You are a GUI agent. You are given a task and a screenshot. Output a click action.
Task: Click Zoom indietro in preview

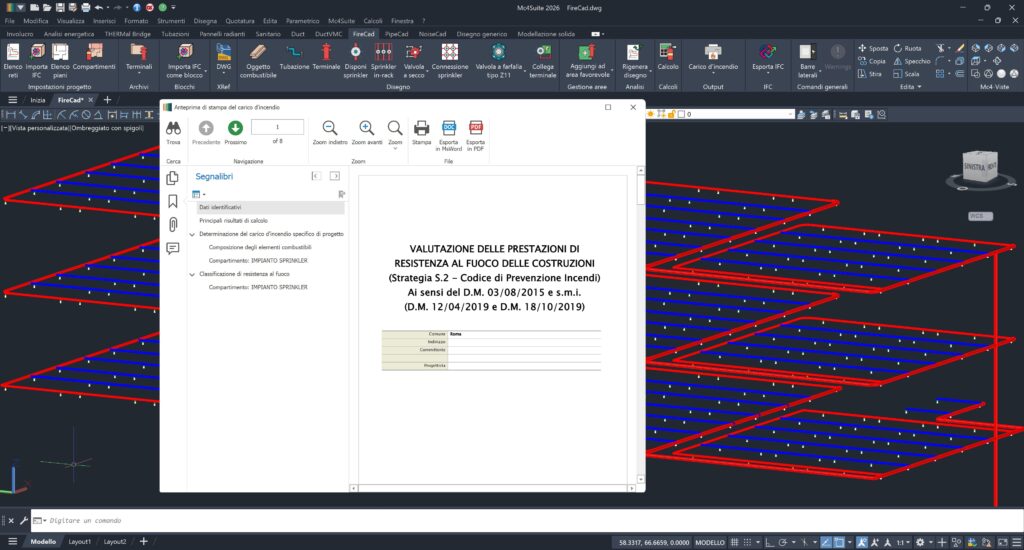(x=330, y=133)
